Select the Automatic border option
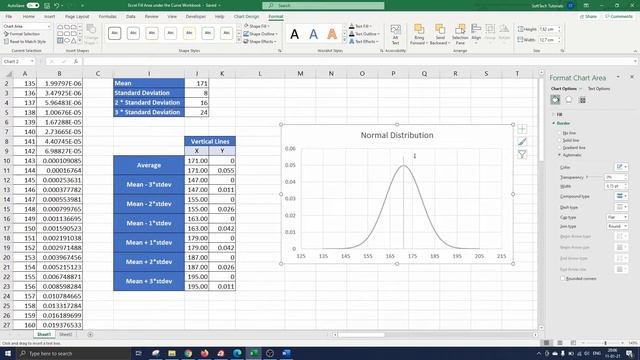This screenshot has height=360, width=640. pyautogui.click(x=570, y=155)
